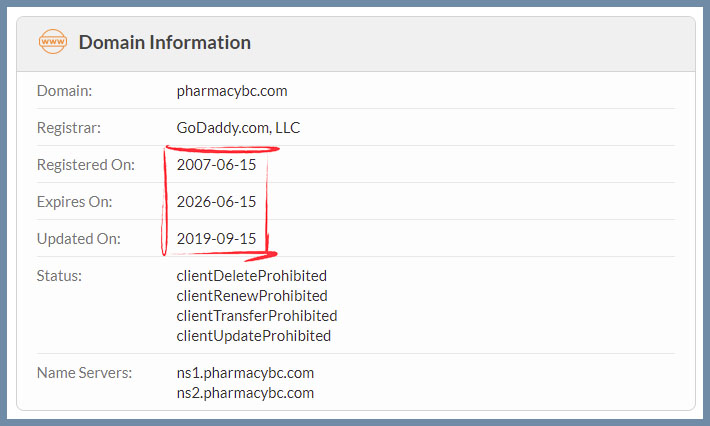Click the registered date 2007-06-15
This screenshot has width=710, height=426.
click(216, 165)
